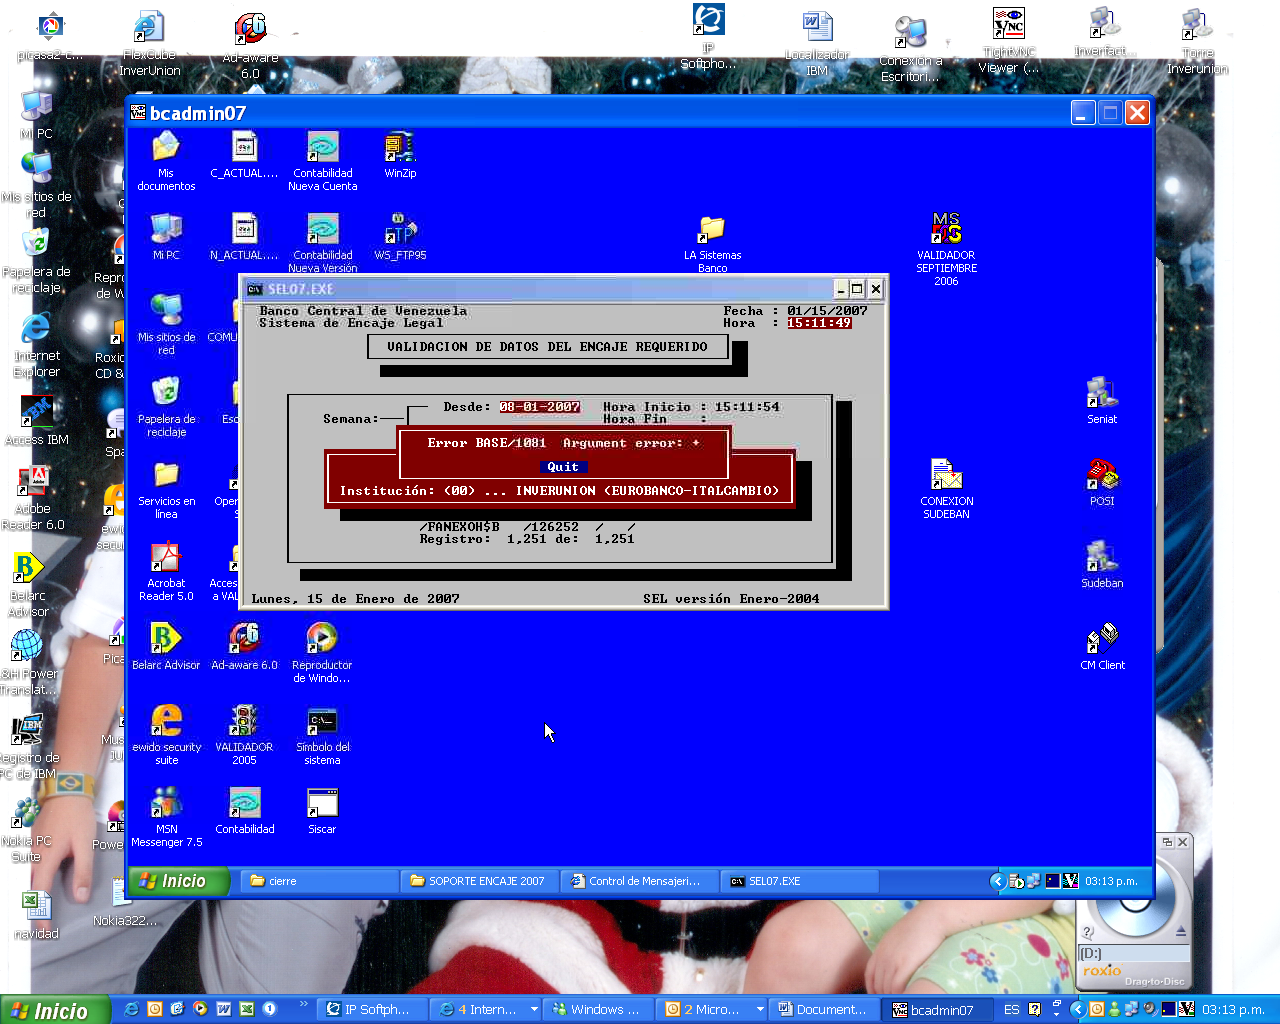Viewport: 1280px width, 1024px height.
Task: Launch the CM Client shortcut
Action: tap(1102, 647)
